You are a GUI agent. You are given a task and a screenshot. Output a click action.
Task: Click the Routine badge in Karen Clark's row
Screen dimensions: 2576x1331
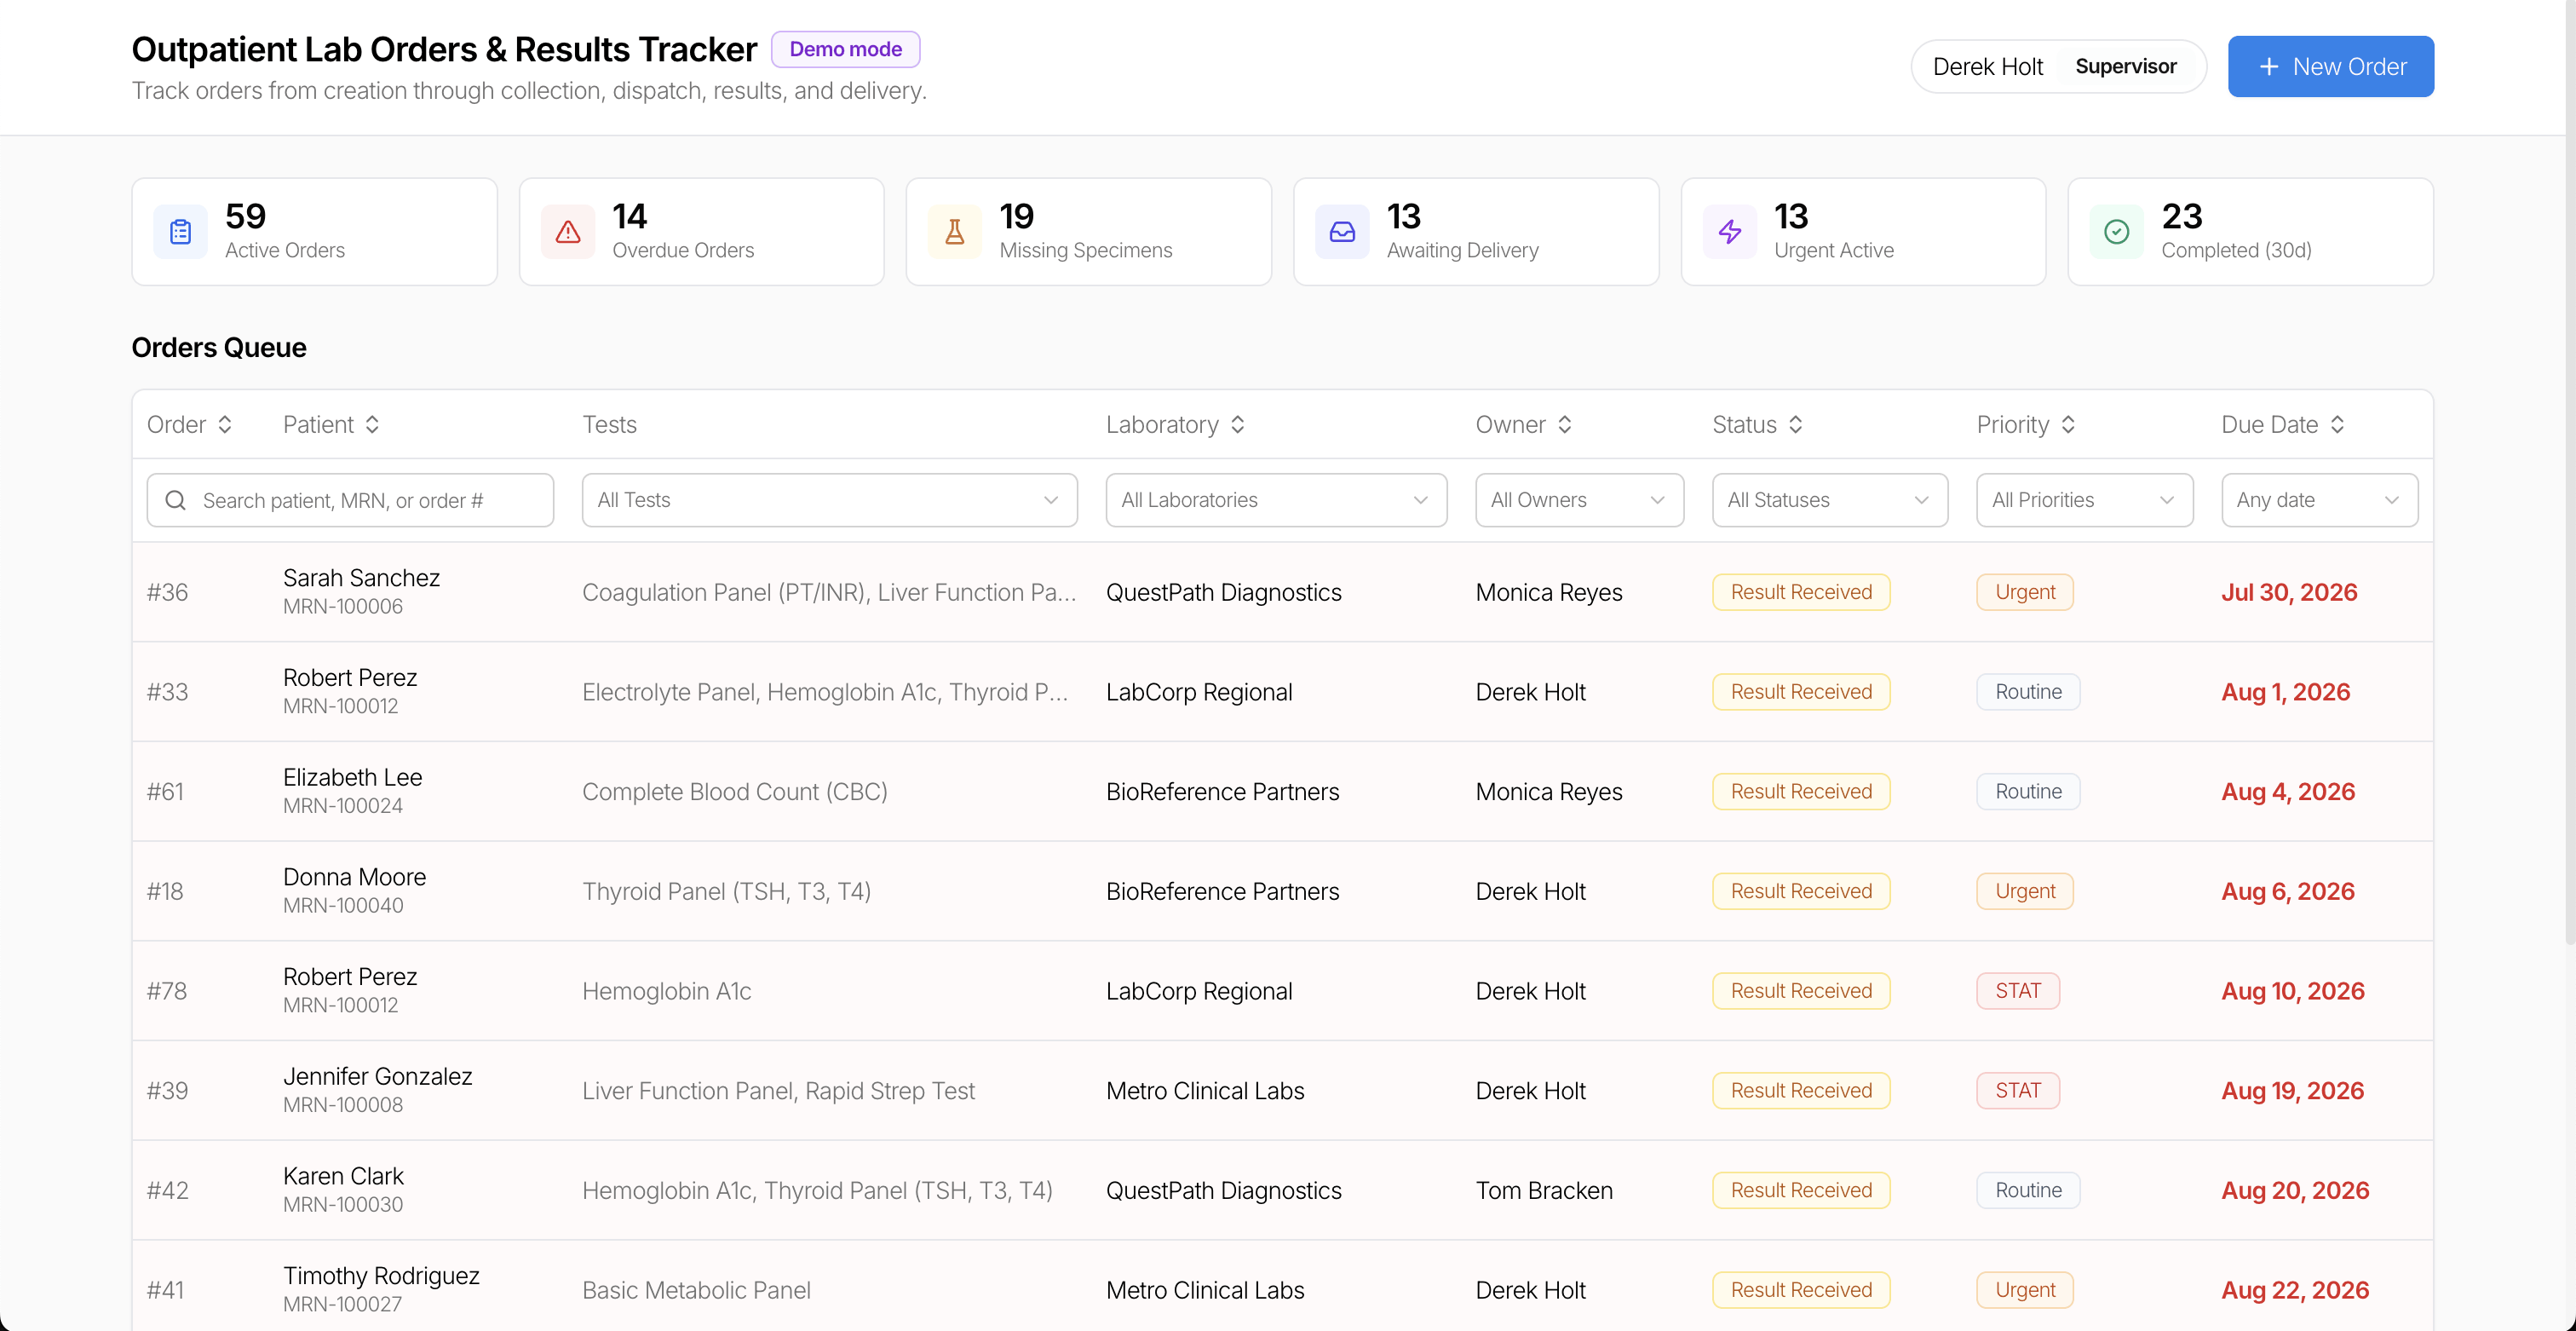2028,1190
